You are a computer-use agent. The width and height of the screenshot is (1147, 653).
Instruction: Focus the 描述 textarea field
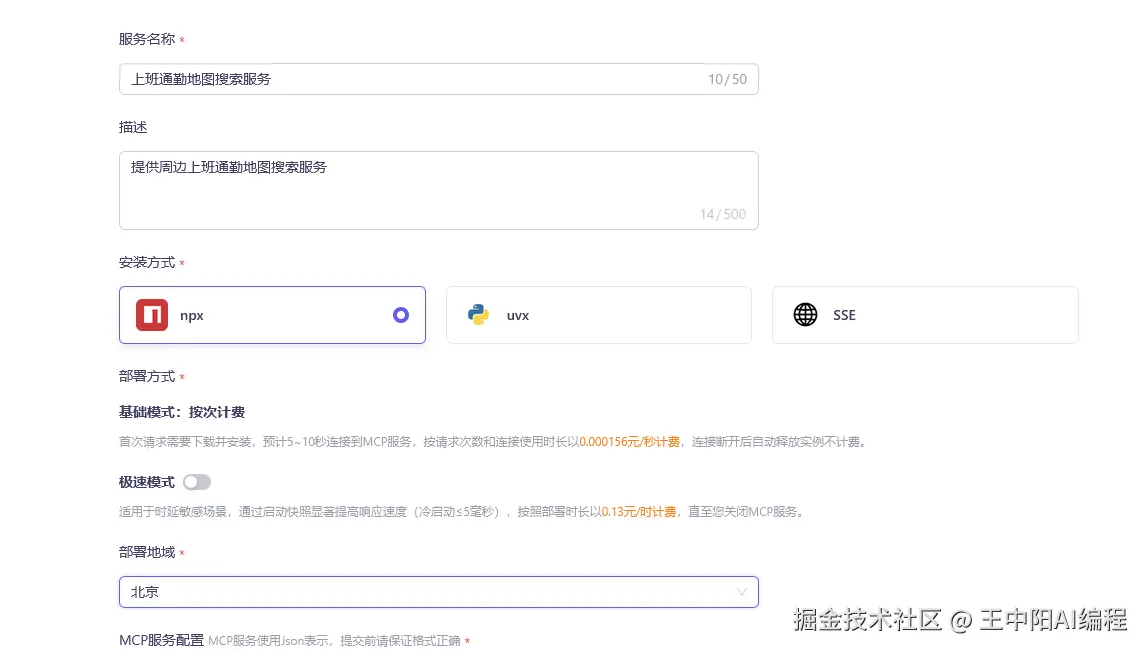pos(439,191)
